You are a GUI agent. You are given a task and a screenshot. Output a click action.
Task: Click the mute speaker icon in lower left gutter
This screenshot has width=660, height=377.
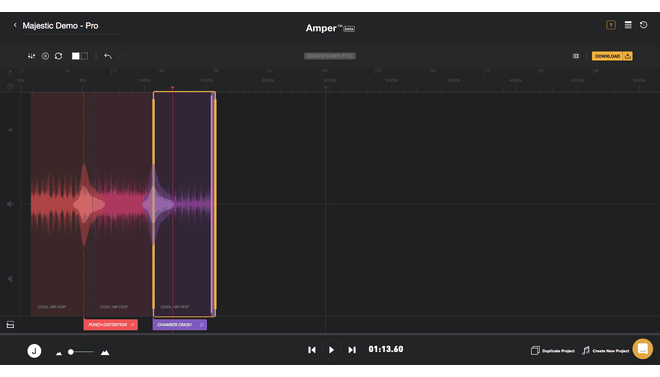point(10,279)
